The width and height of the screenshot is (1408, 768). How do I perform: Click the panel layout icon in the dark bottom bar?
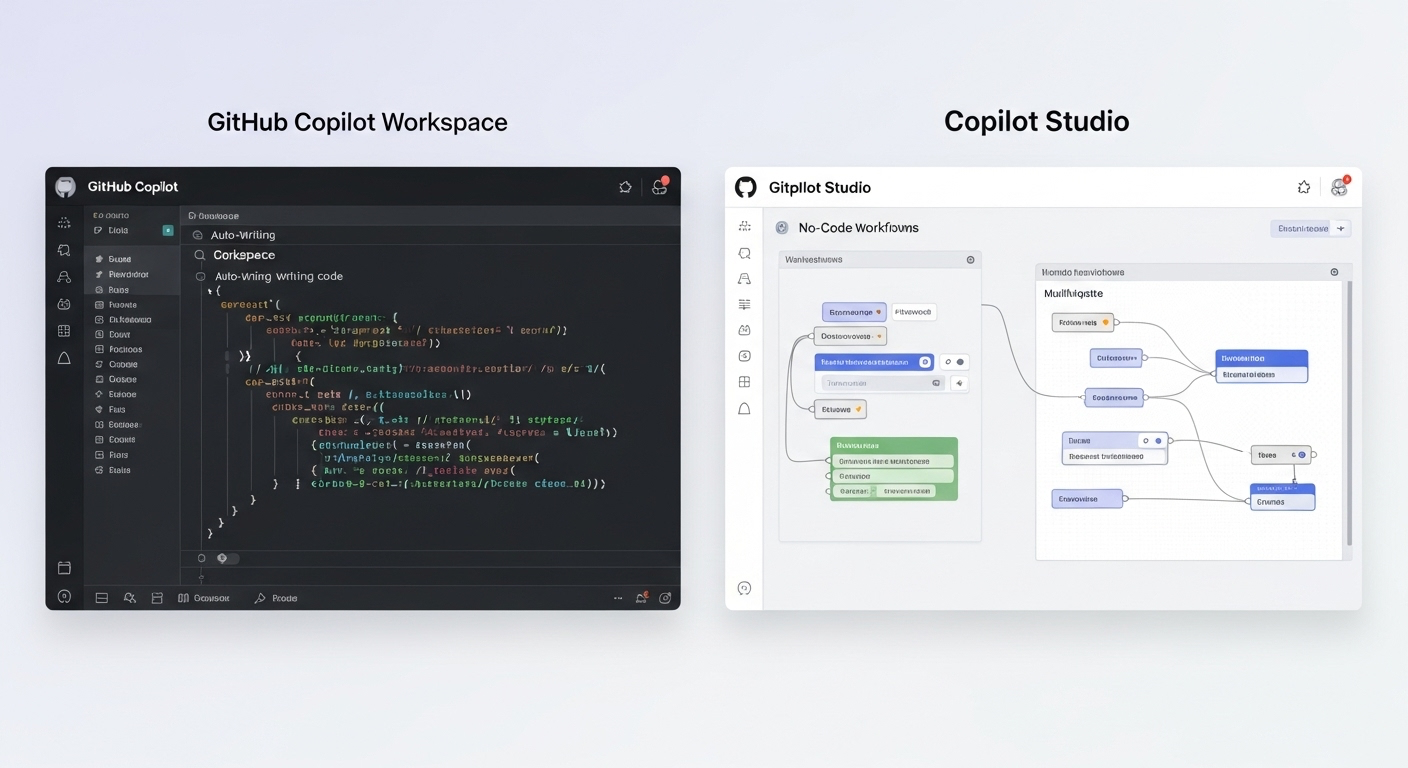pos(101,598)
